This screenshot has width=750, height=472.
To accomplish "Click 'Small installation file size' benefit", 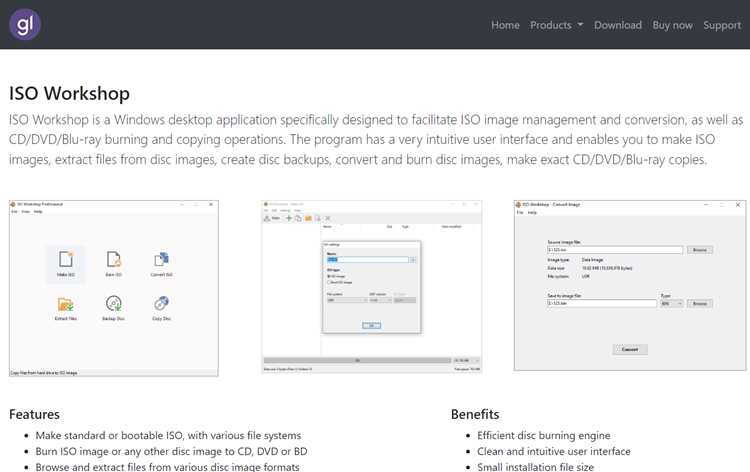I will point(535,466).
